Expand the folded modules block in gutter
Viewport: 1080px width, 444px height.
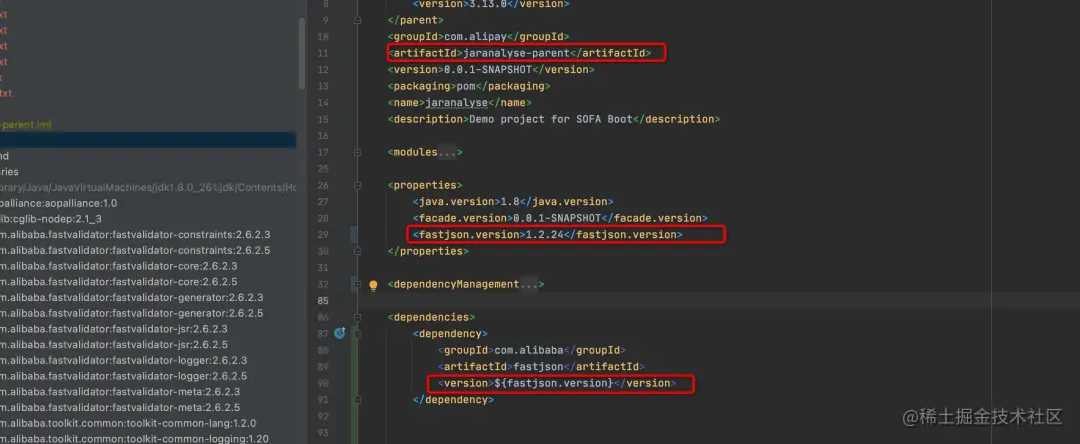click(x=357, y=152)
